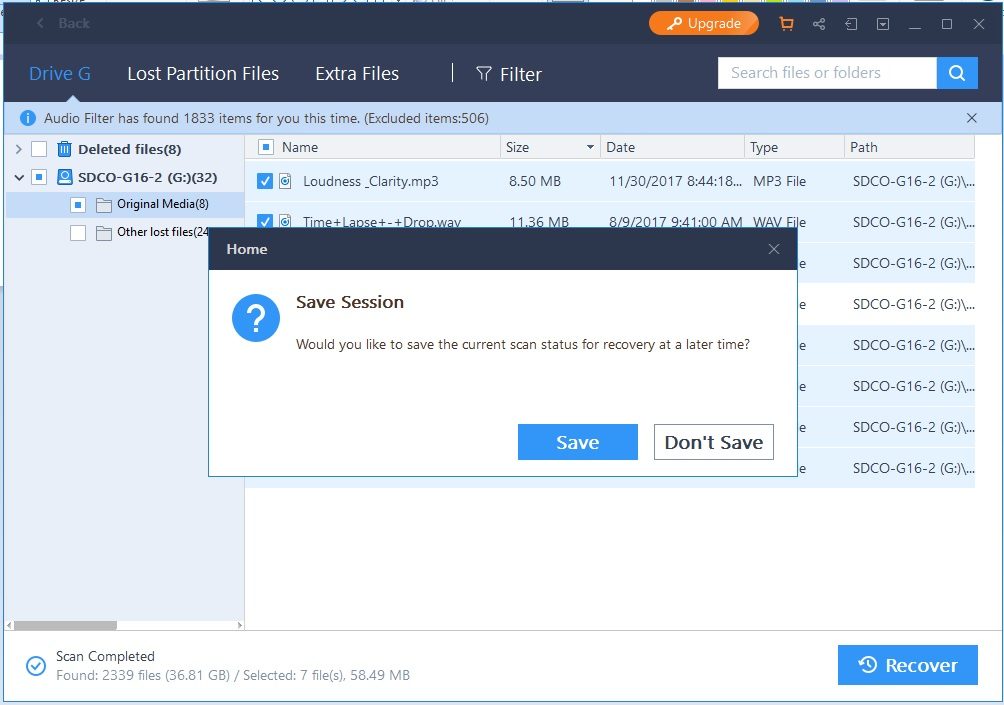The image size is (1004, 705).
Task: Switch to Lost Partition Files tab
Action: point(203,74)
